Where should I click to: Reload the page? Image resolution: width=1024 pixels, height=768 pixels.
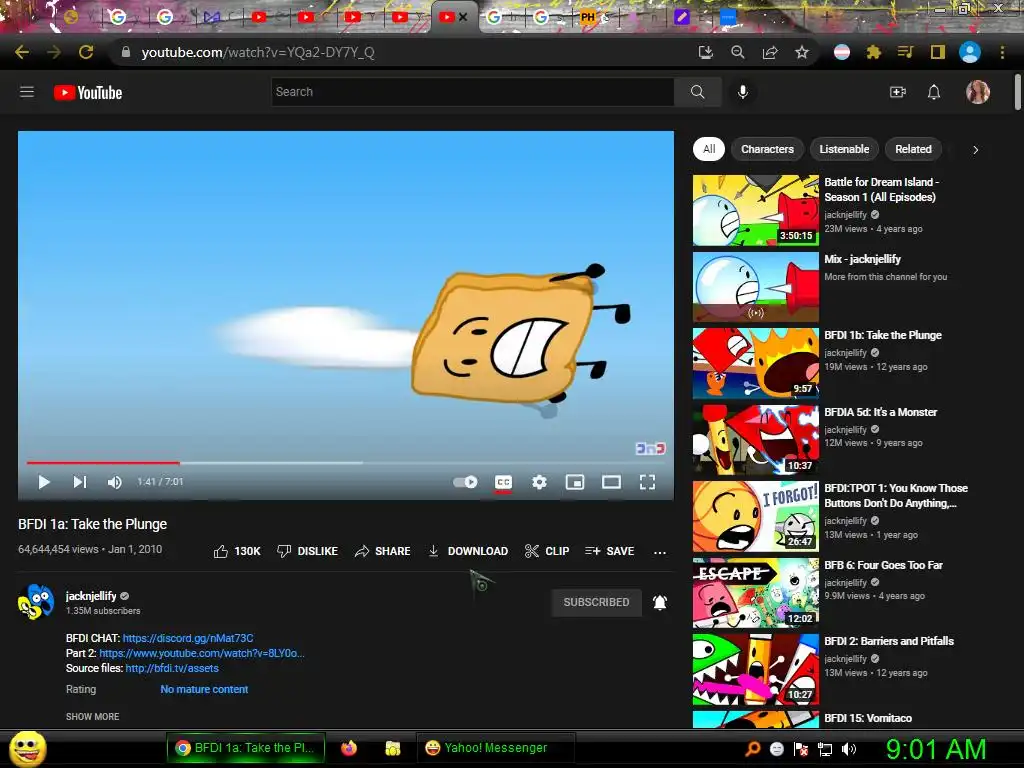point(86,52)
